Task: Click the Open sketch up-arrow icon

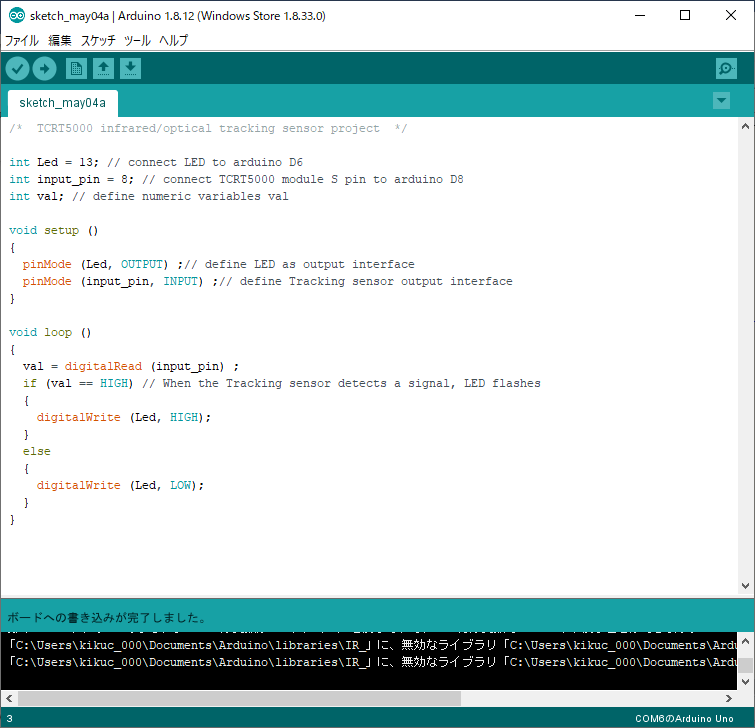Action: [x=103, y=68]
